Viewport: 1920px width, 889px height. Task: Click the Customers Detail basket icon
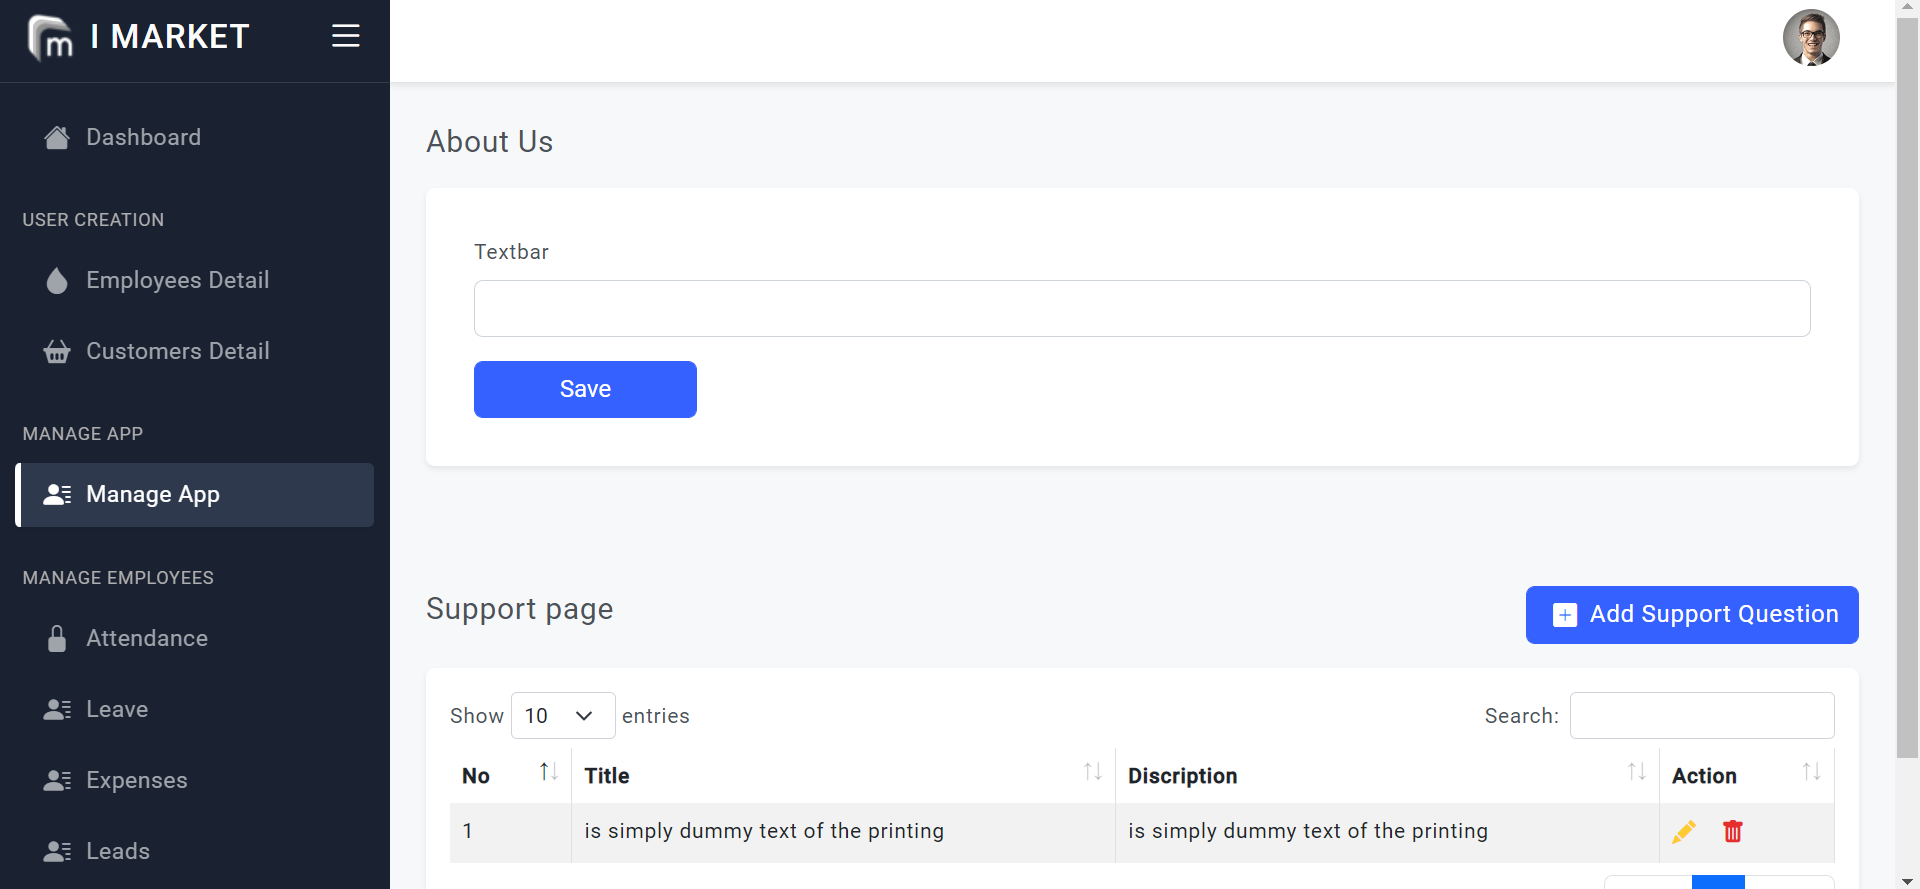coord(57,352)
